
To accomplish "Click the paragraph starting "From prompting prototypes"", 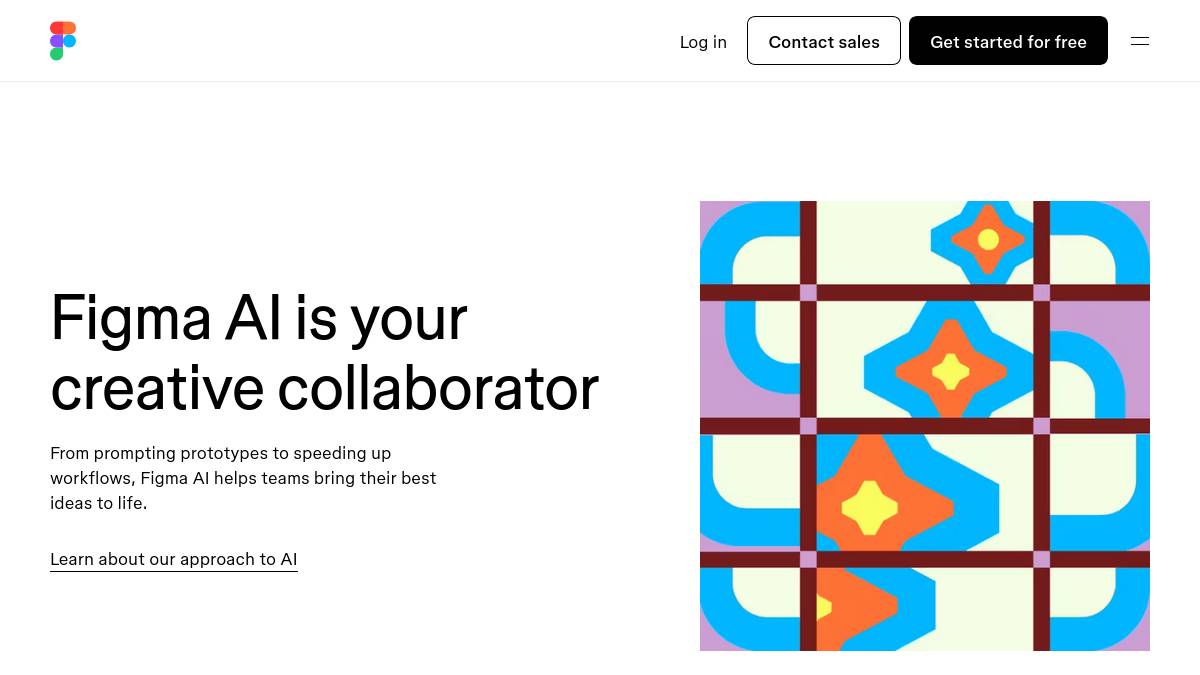I will [x=243, y=478].
